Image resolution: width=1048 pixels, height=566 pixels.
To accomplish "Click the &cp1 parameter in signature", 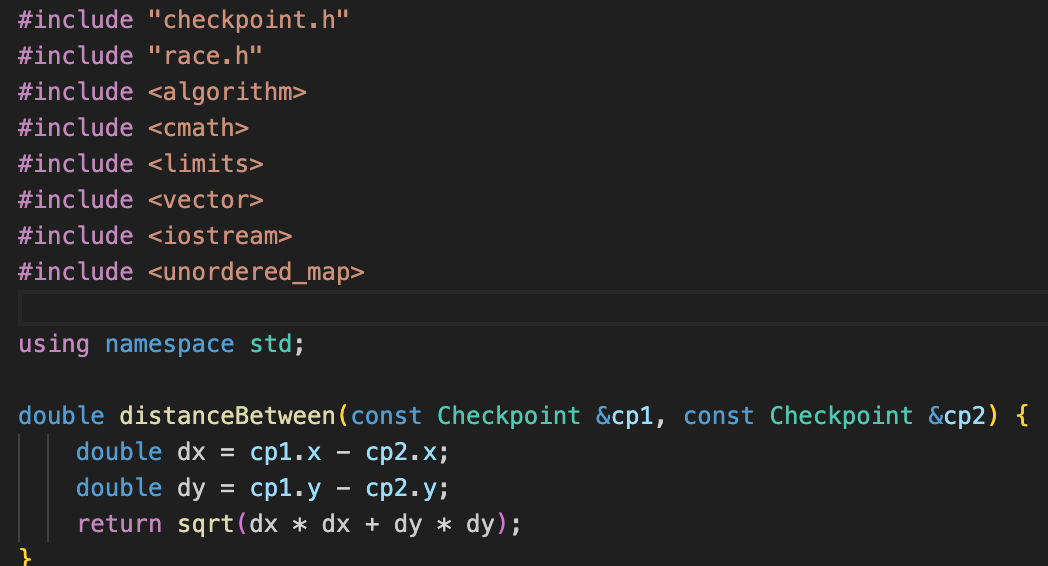I will point(624,416).
